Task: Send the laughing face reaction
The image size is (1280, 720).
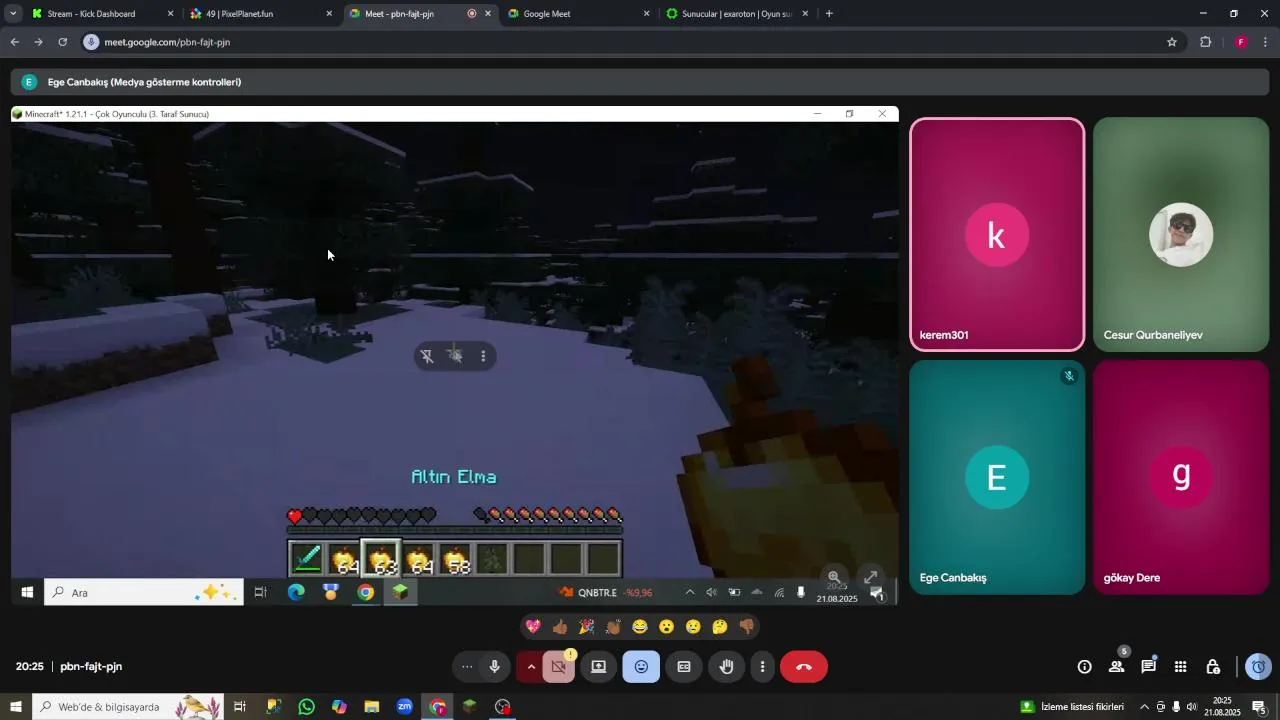Action: [640, 627]
